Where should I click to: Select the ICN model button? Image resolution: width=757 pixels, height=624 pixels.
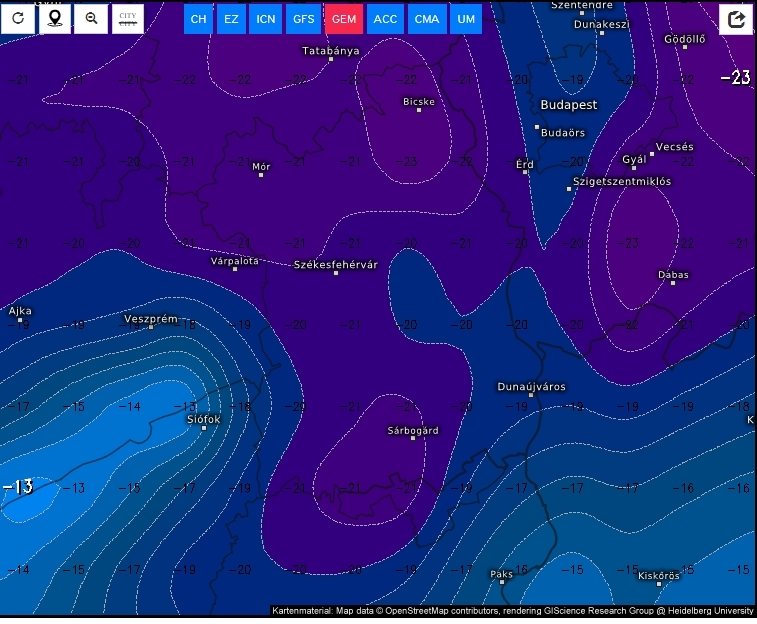pyautogui.click(x=265, y=19)
